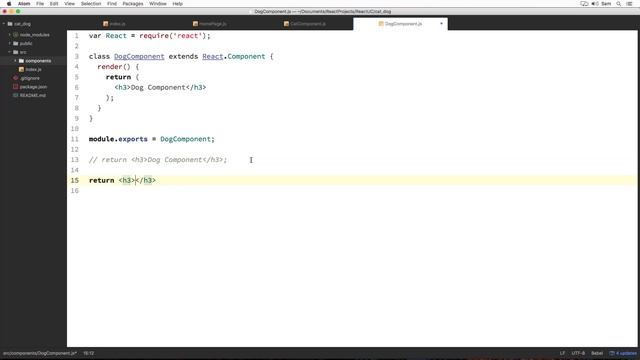Select the node_modules folder in tree
Screen dimensions: 640x360
coord(35,35)
